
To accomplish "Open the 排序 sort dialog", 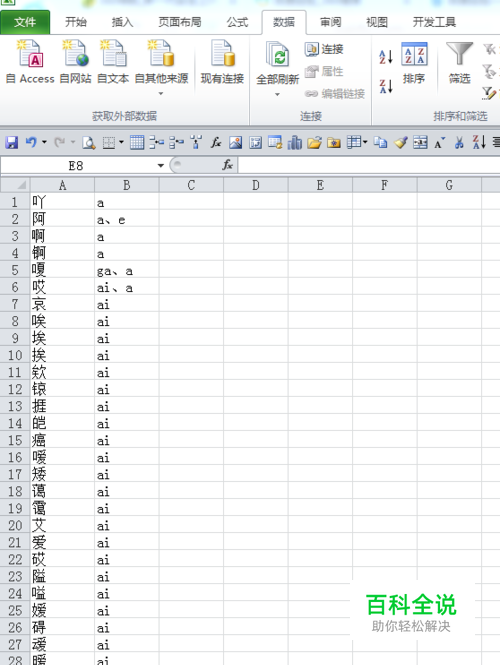I will 414,63.
